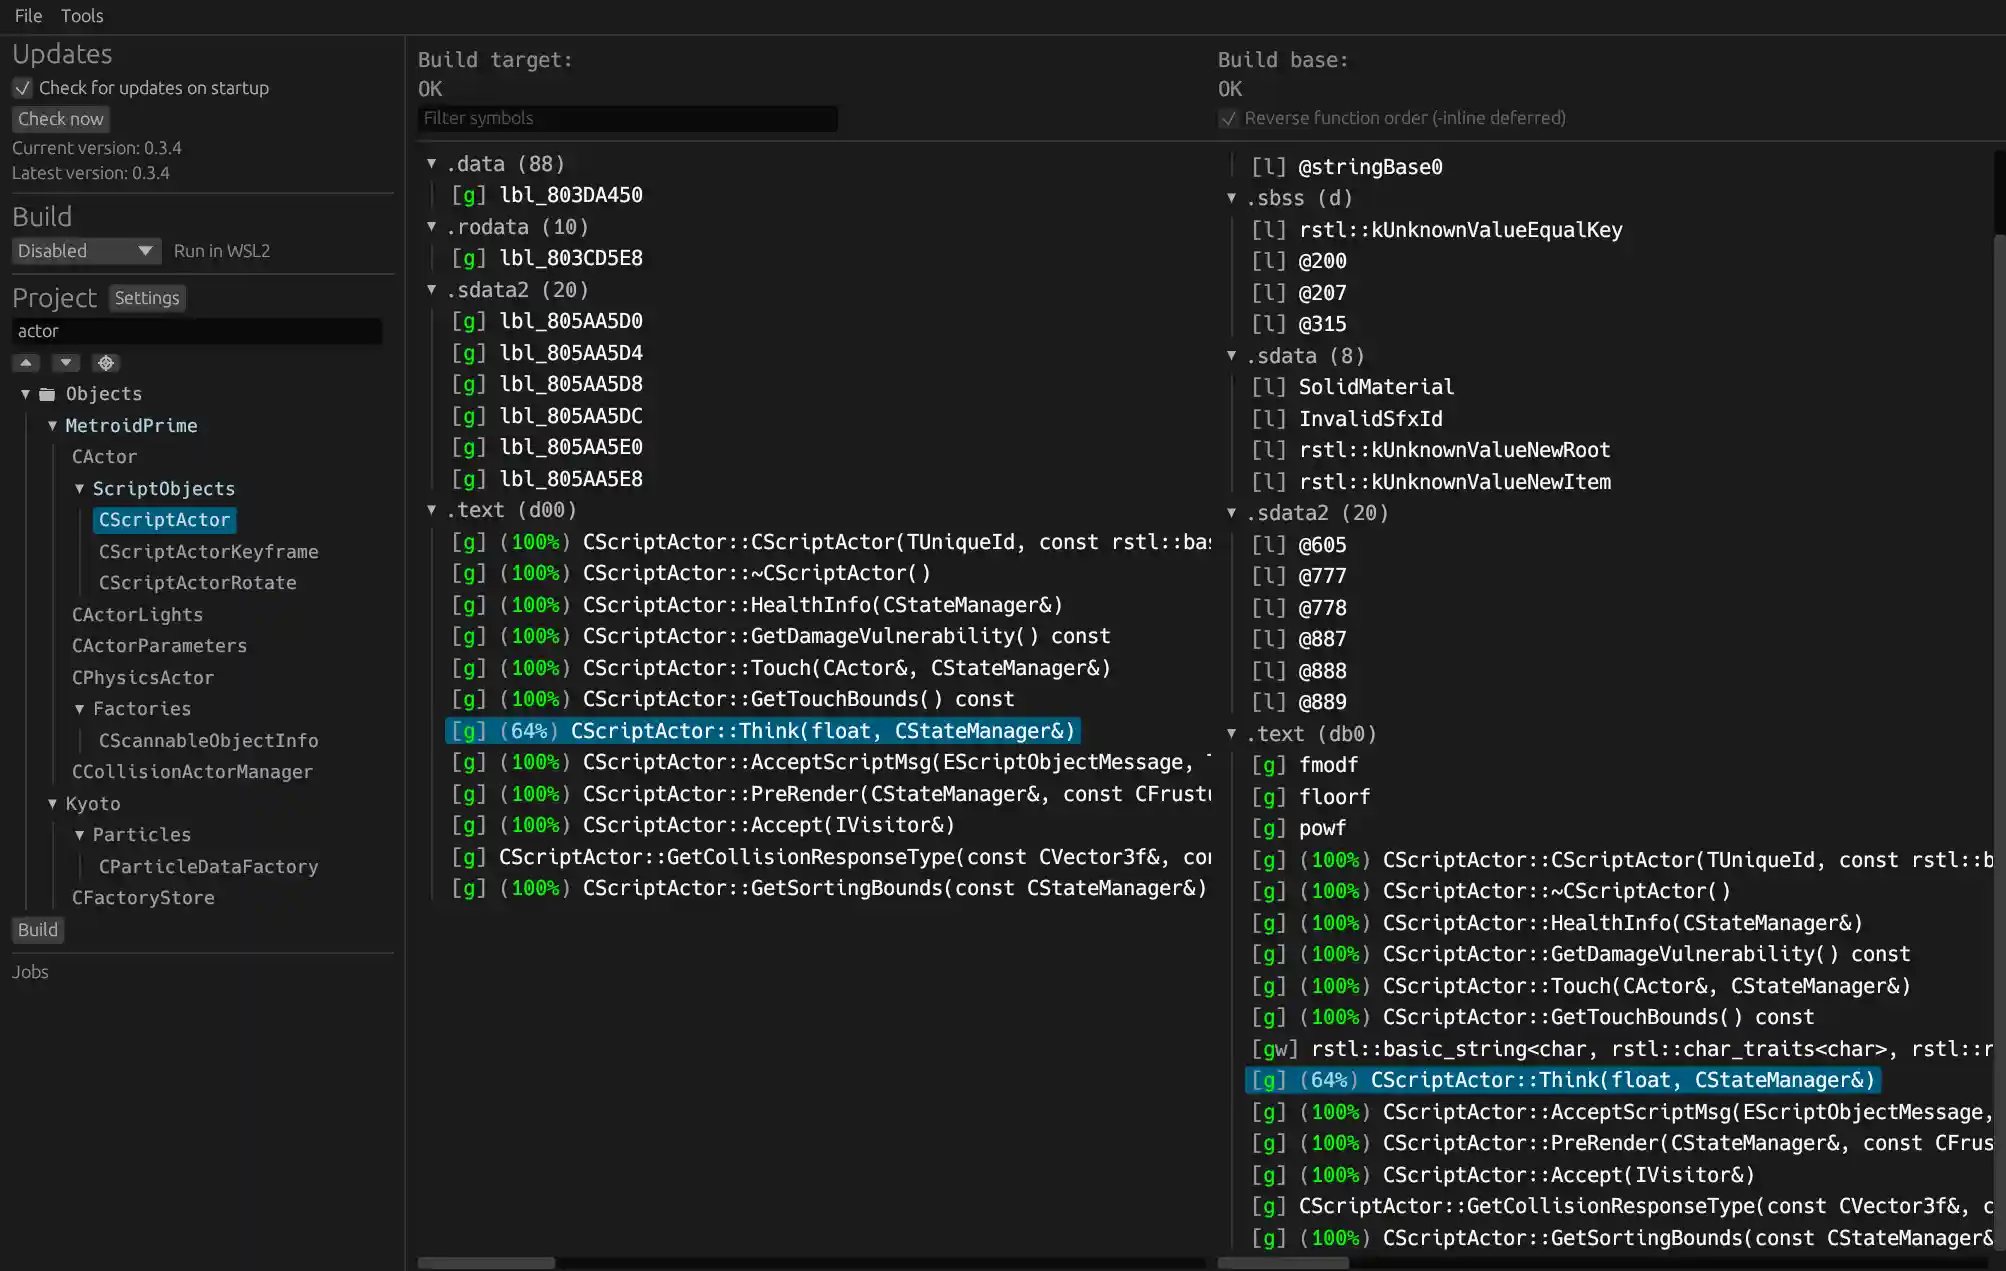Collapse the Kyoto tree node
The width and height of the screenshot is (2006, 1271).
52,803
